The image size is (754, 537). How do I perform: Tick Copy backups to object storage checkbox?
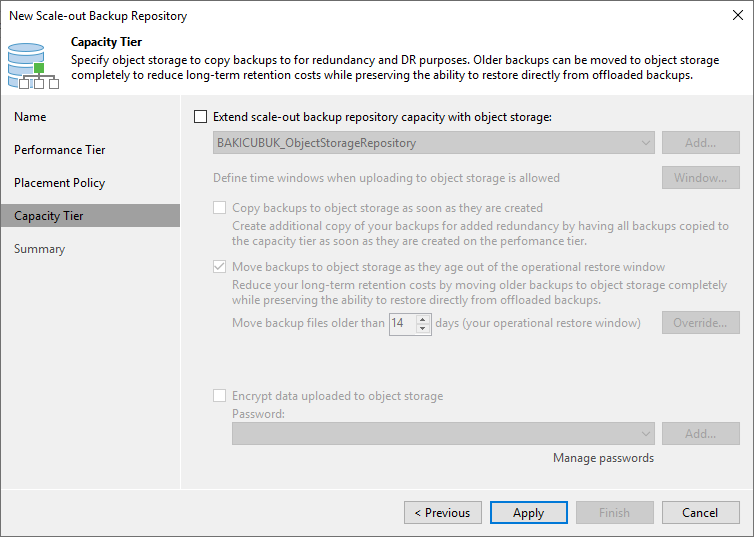click(219, 208)
